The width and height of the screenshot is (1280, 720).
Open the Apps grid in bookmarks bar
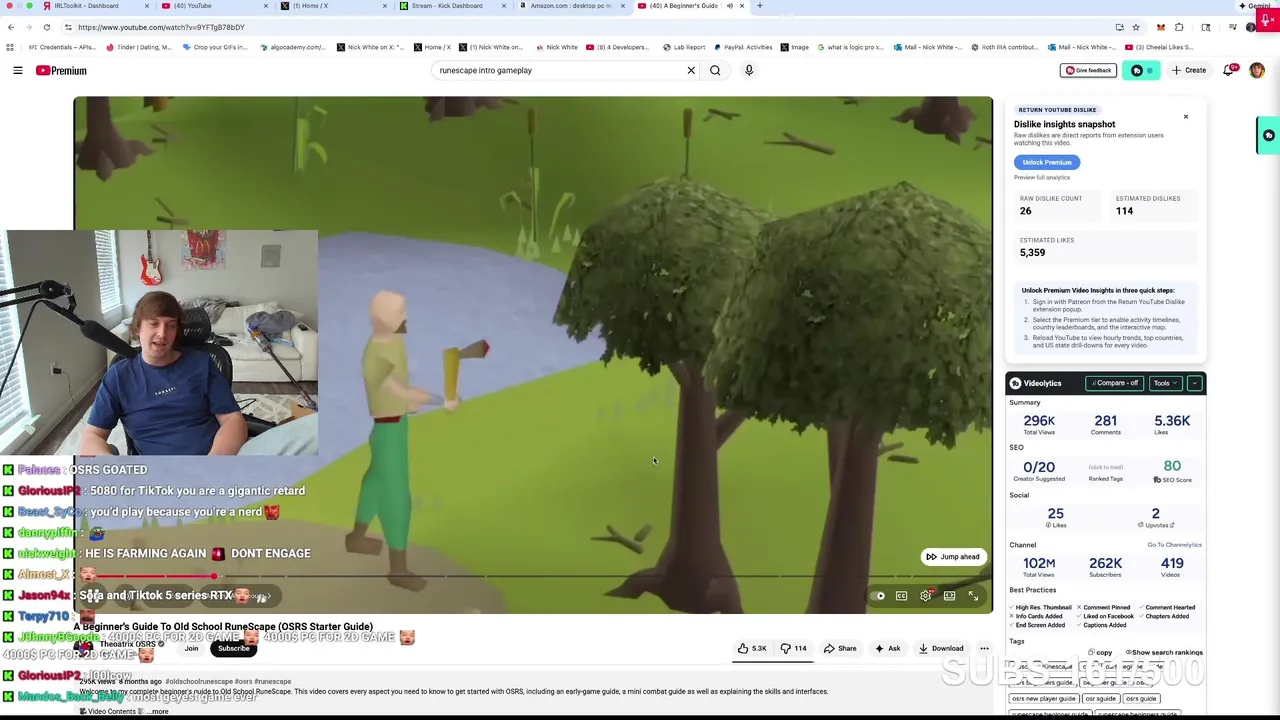[x=10, y=47]
